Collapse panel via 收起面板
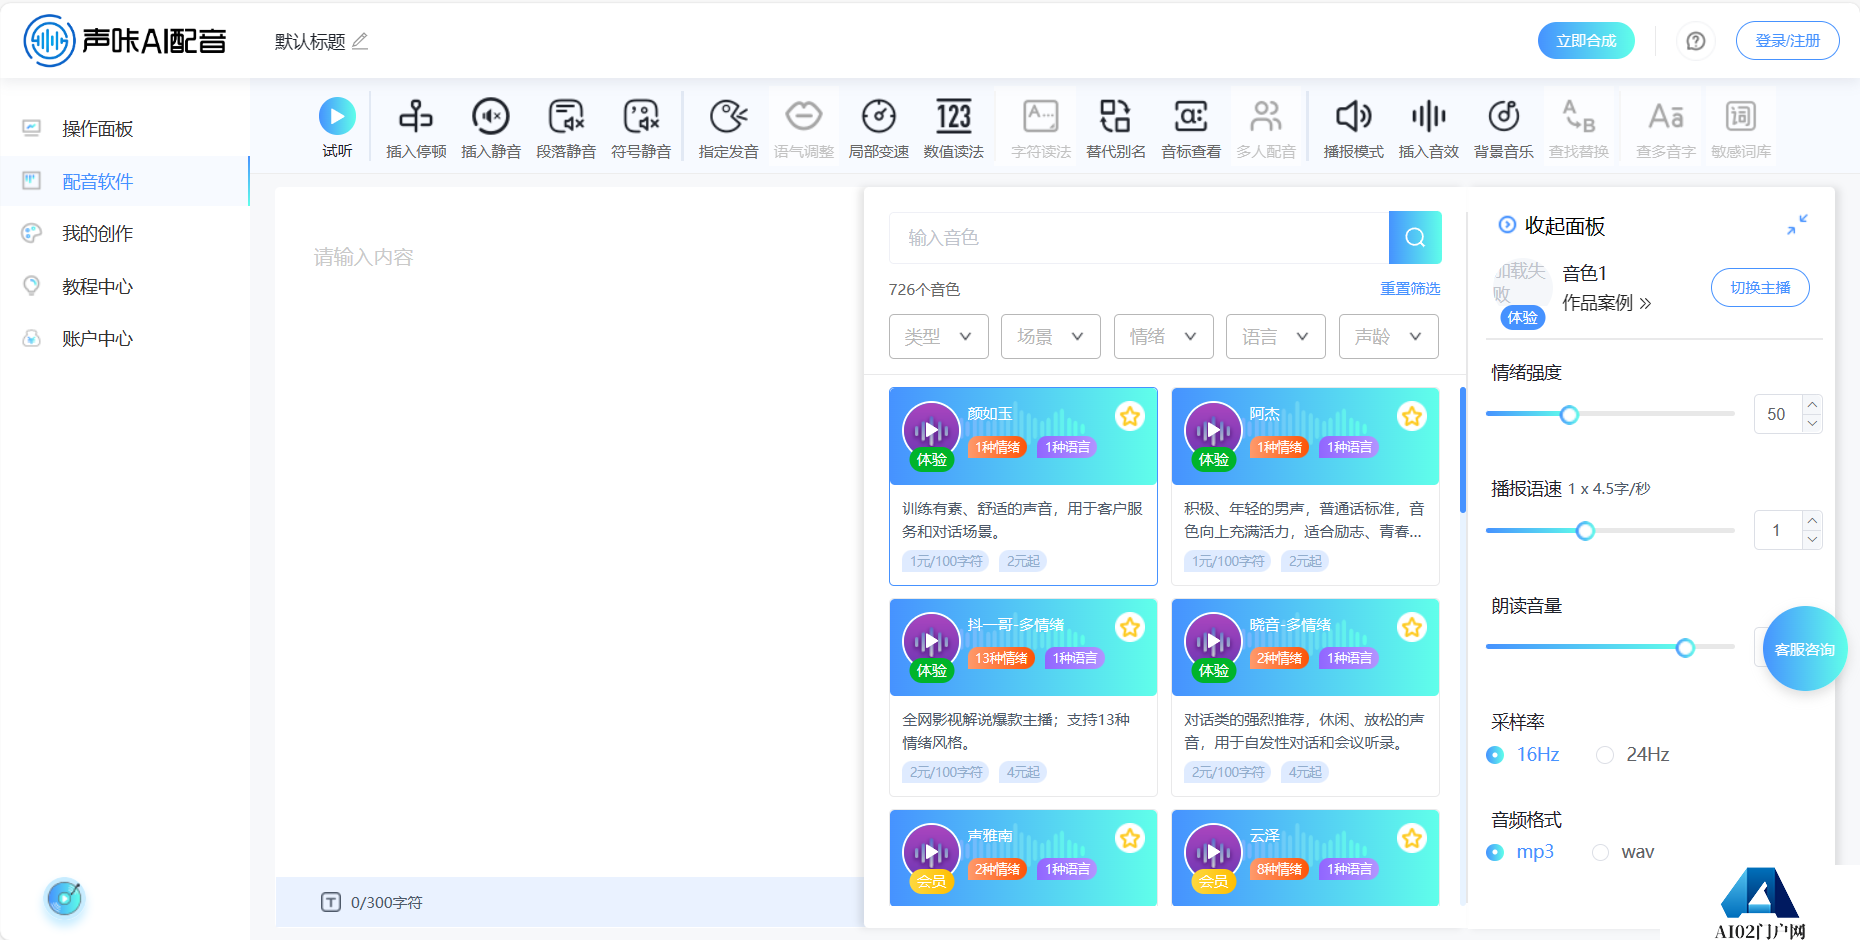 point(1552,226)
